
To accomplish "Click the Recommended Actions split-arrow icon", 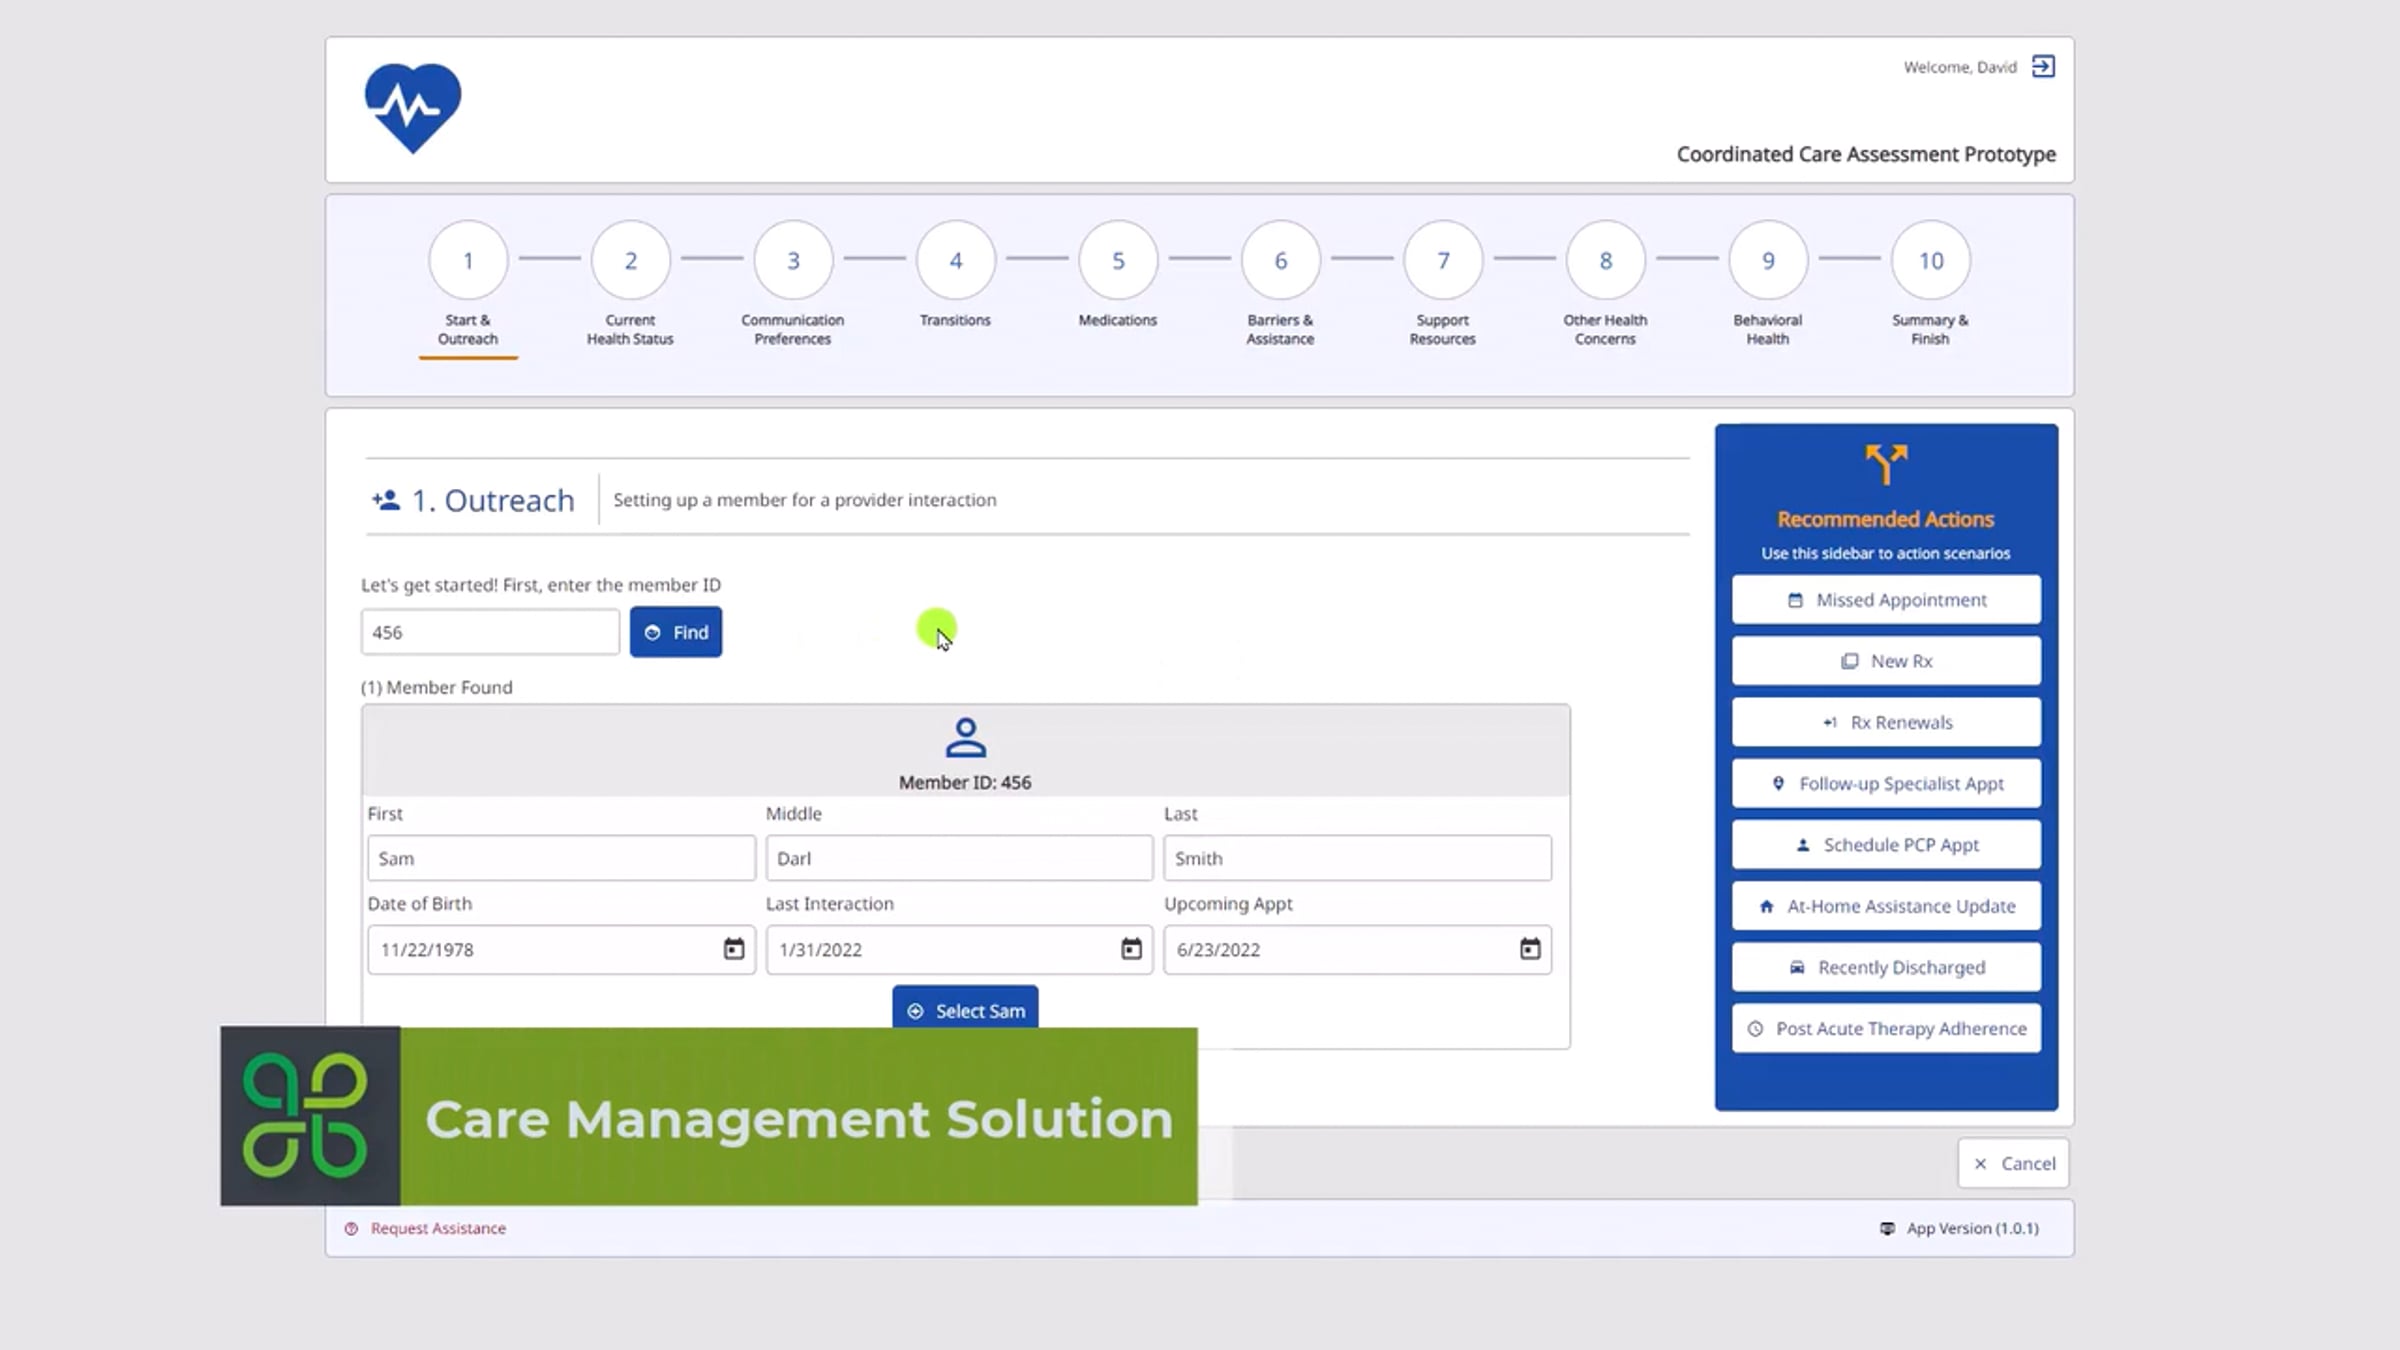I will pos(1886,464).
